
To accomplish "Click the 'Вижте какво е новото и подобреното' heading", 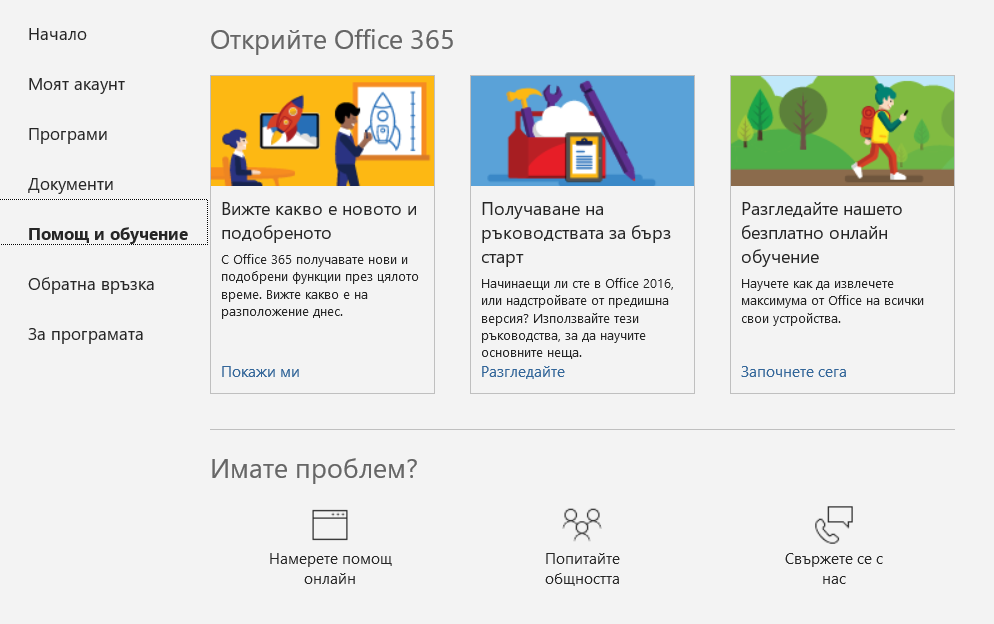I will (319, 221).
